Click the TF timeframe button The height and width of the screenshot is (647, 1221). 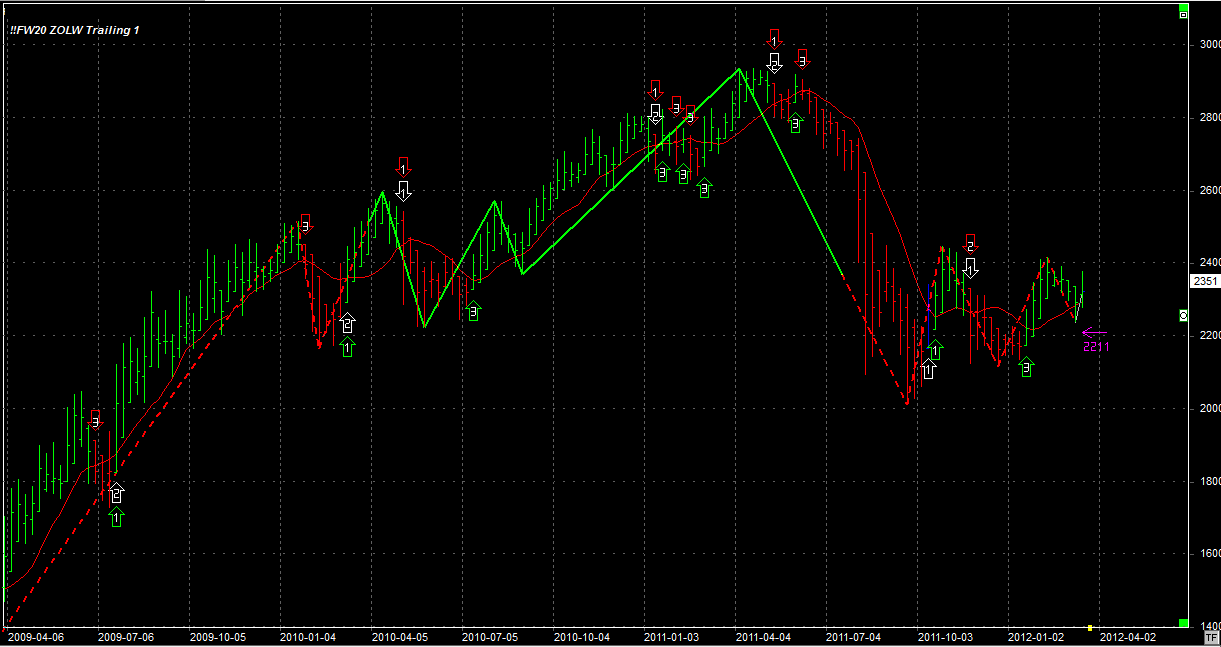coord(1211,636)
